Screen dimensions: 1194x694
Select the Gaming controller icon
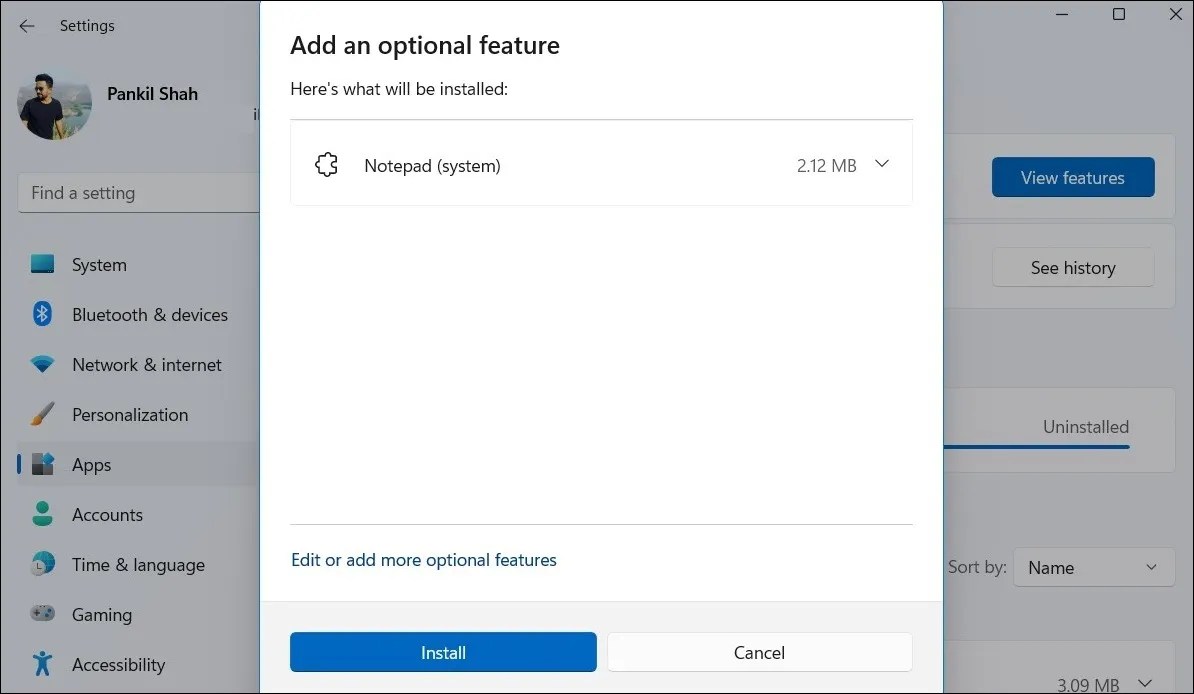(42, 614)
